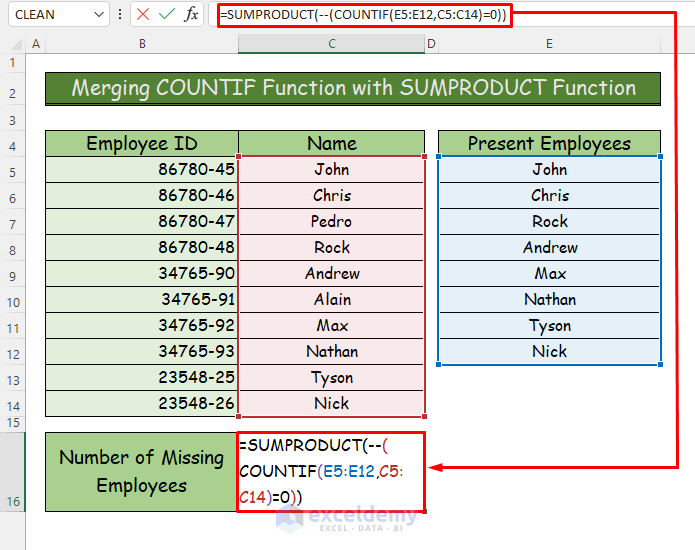Select 'John' in the Name column
Image resolution: width=695 pixels, height=550 pixels.
pyautogui.click(x=332, y=169)
